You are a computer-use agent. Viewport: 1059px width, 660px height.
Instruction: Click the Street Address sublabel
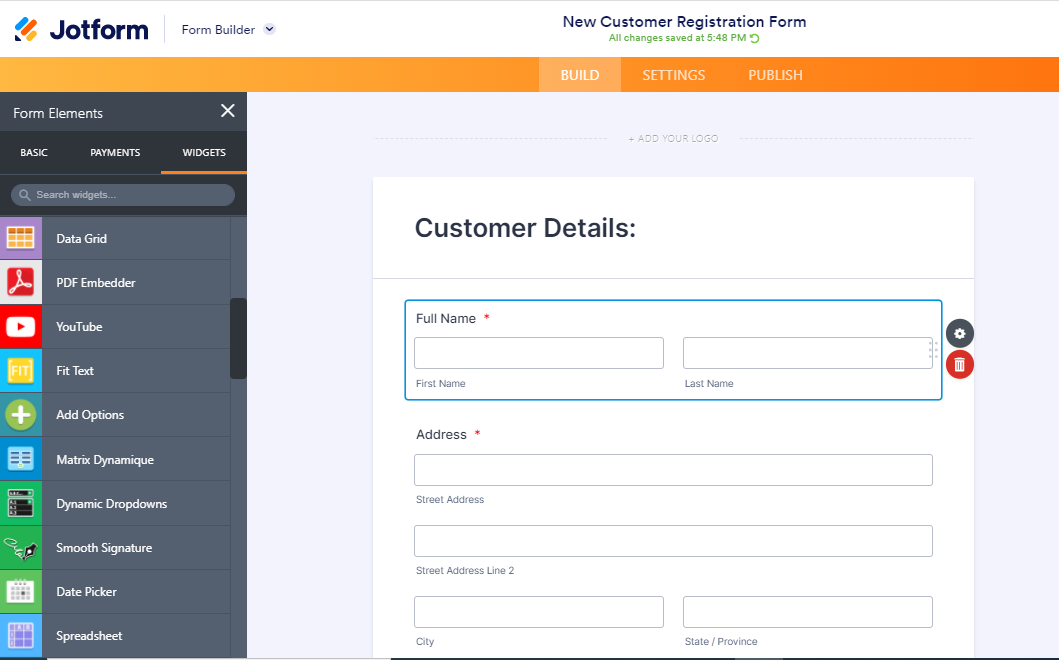(450, 499)
